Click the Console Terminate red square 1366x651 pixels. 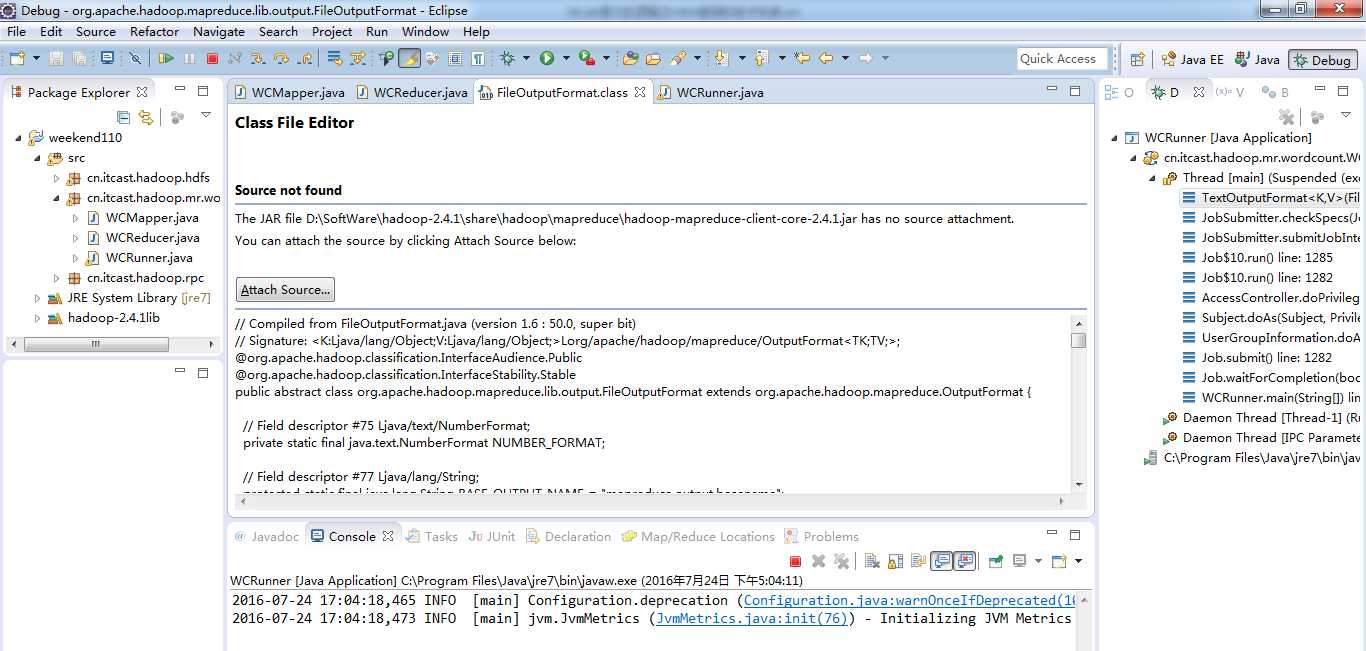coord(795,561)
